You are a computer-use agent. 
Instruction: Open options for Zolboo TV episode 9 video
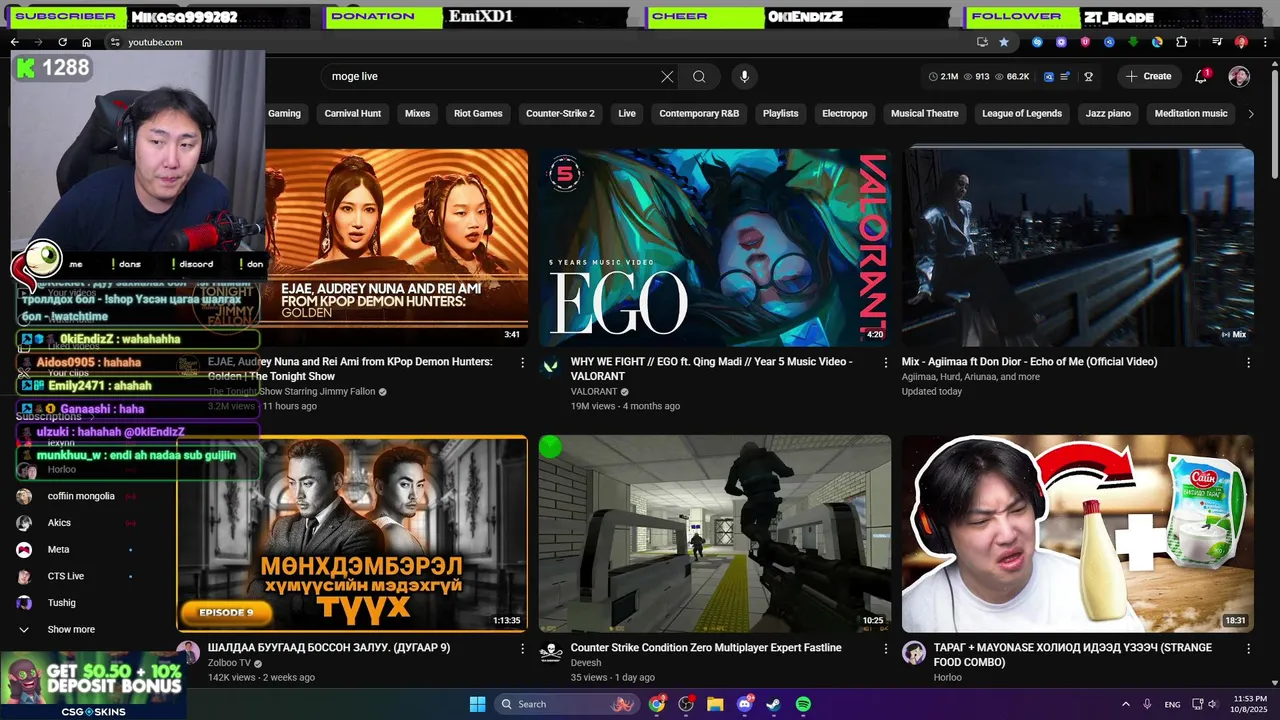coord(522,649)
